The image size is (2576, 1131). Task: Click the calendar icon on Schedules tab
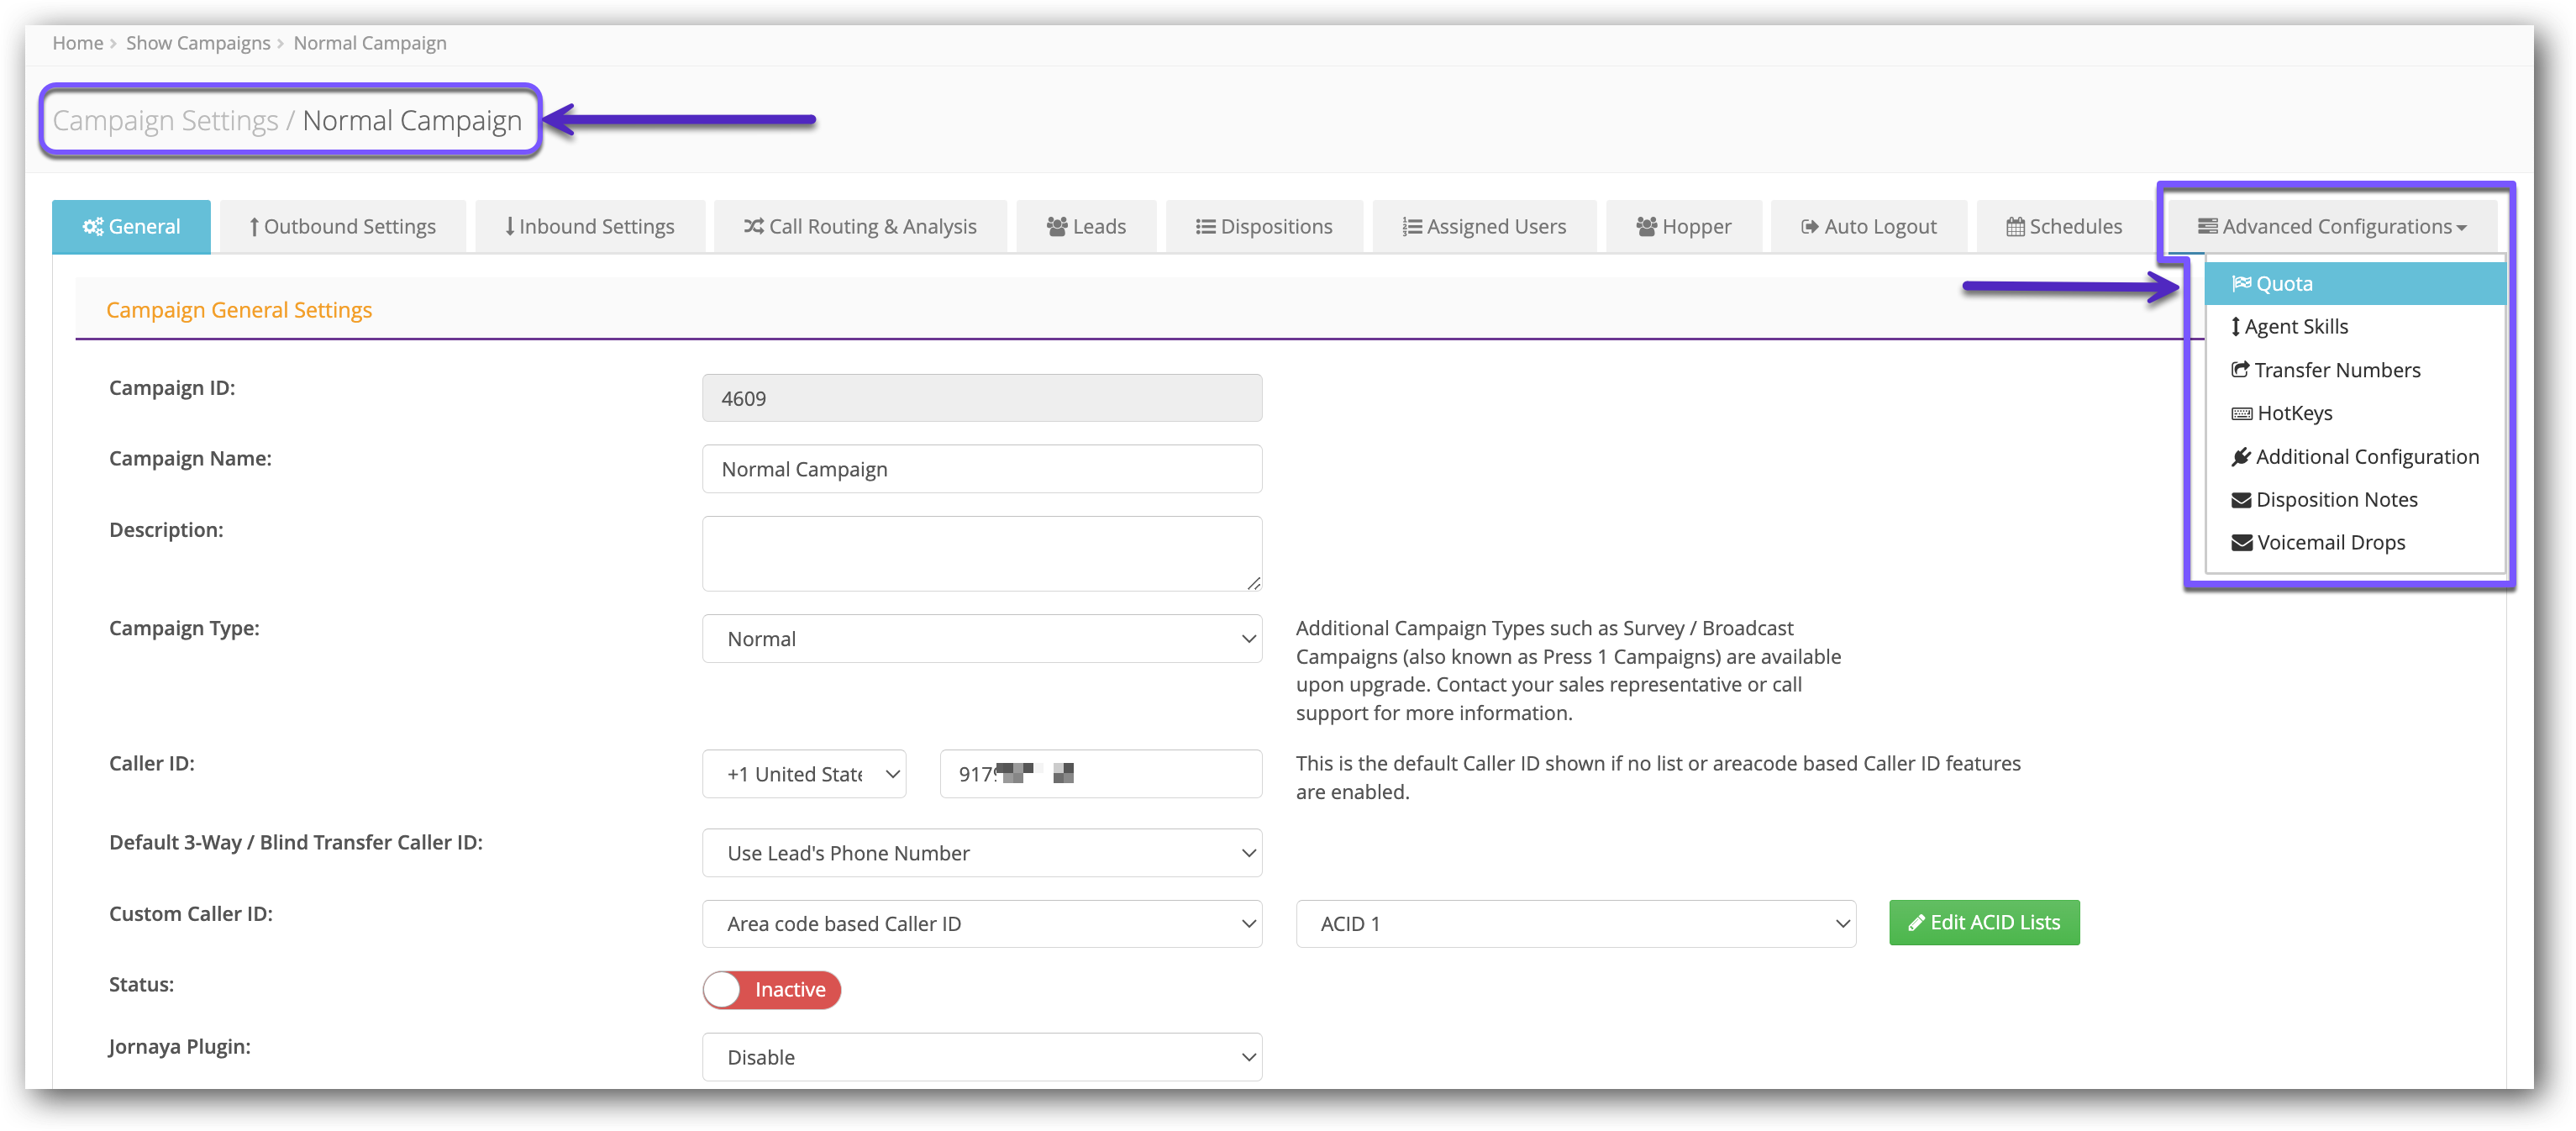(x=2015, y=227)
